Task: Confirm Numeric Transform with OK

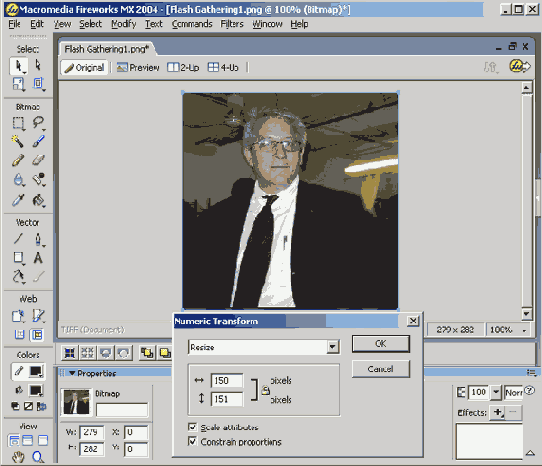Action: (x=381, y=344)
